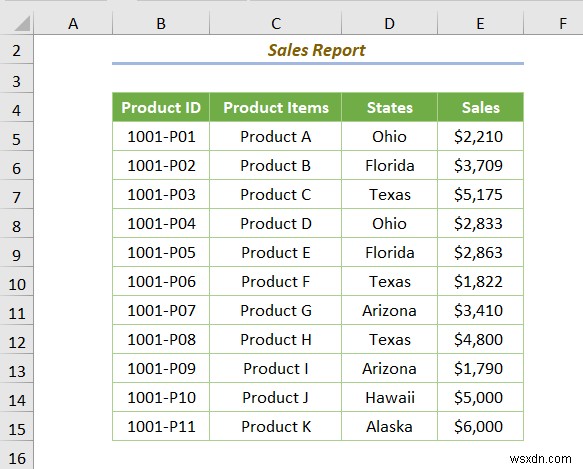Select cell containing $5,175
The width and height of the screenshot is (583, 469).
[480, 195]
